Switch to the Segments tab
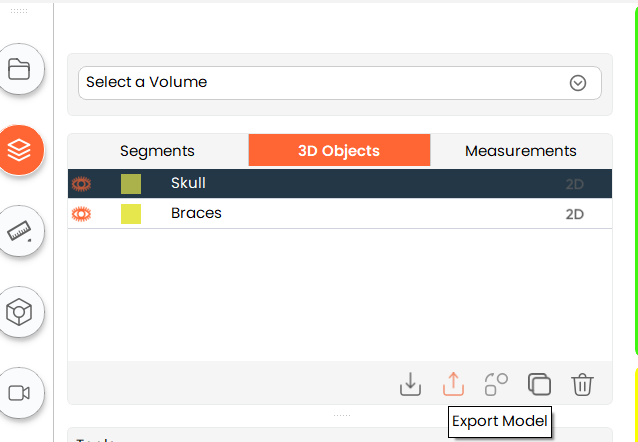Image resolution: width=638 pixels, height=442 pixels. [x=157, y=151]
